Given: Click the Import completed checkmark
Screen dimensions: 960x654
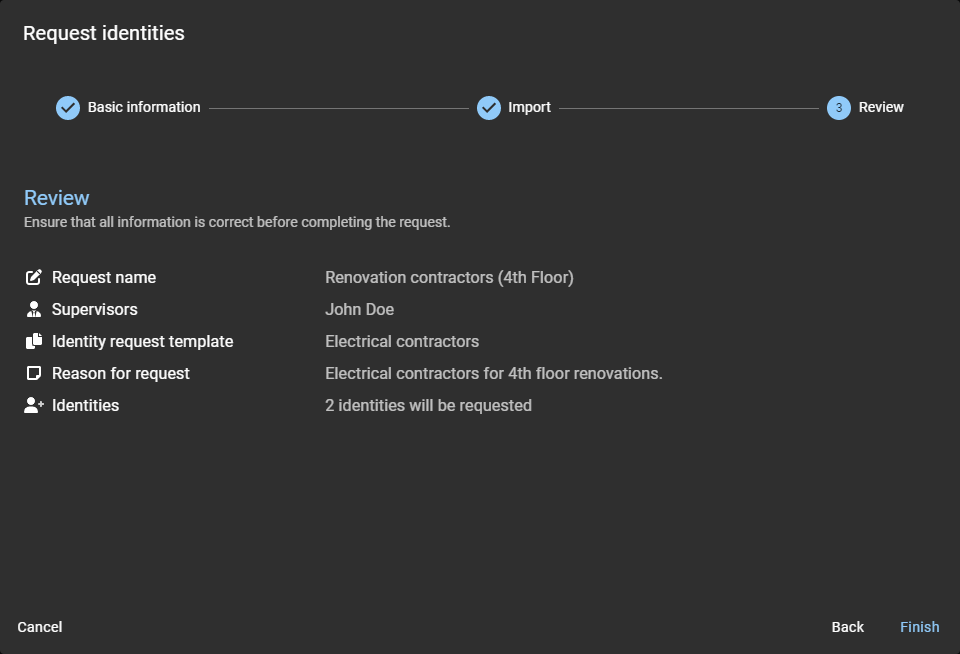Looking at the screenshot, I should (488, 107).
